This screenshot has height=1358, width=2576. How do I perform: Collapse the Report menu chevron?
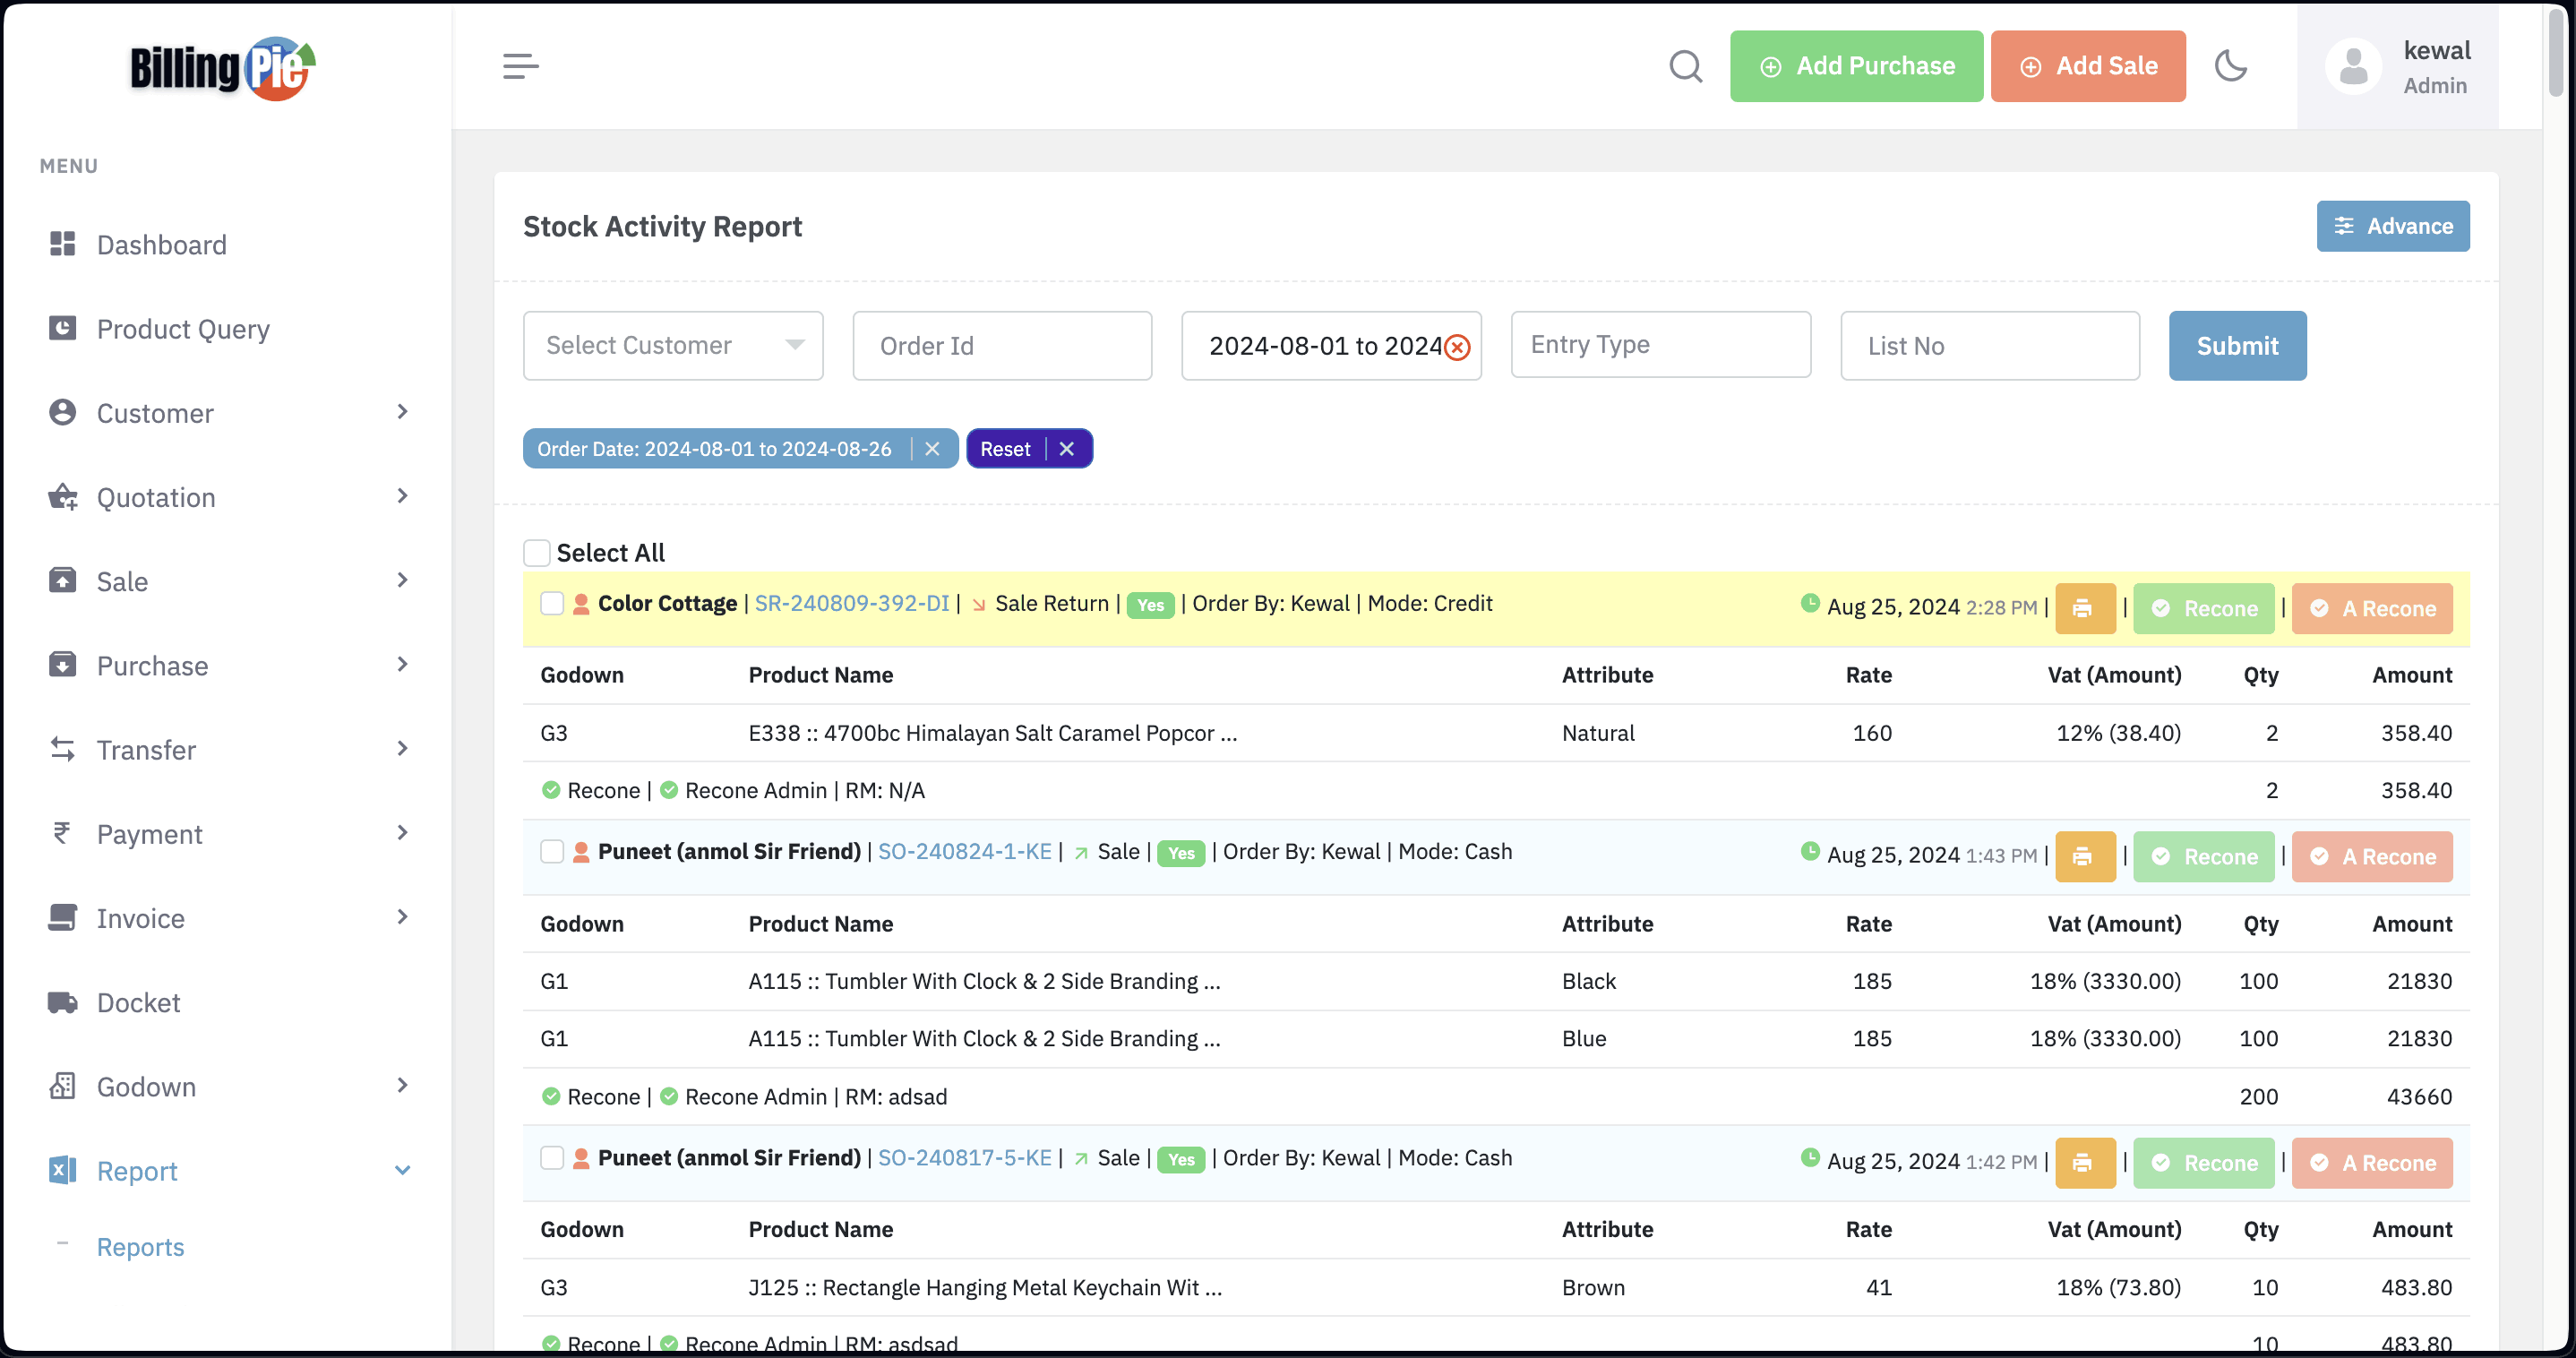coord(402,1170)
